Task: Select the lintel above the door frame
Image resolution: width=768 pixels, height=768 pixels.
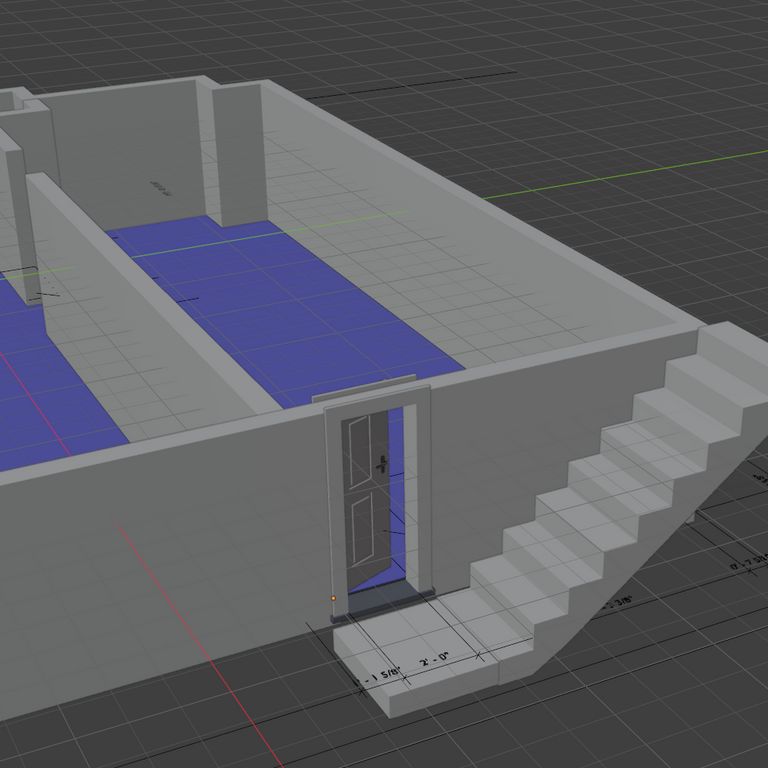Action: 364,389
